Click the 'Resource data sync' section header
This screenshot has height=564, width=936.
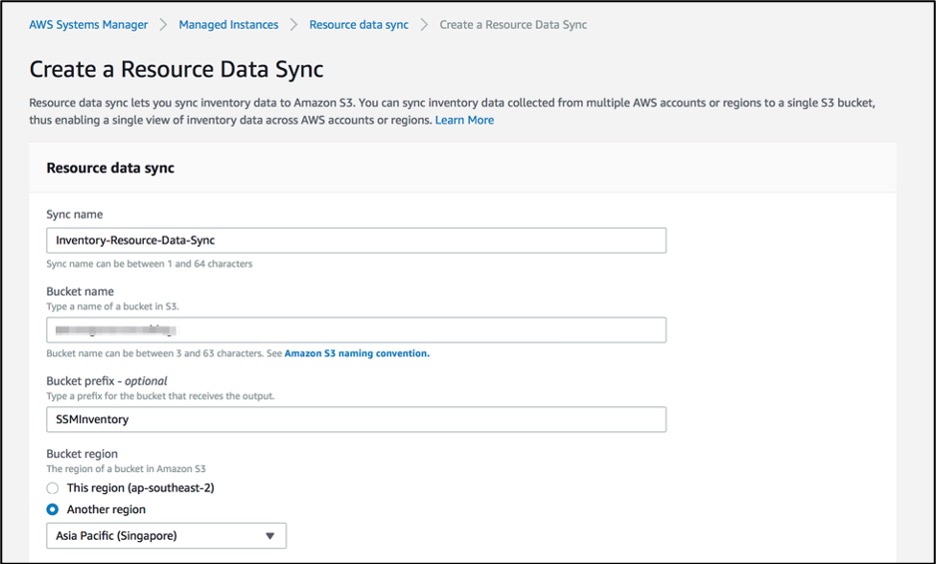coord(110,168)
